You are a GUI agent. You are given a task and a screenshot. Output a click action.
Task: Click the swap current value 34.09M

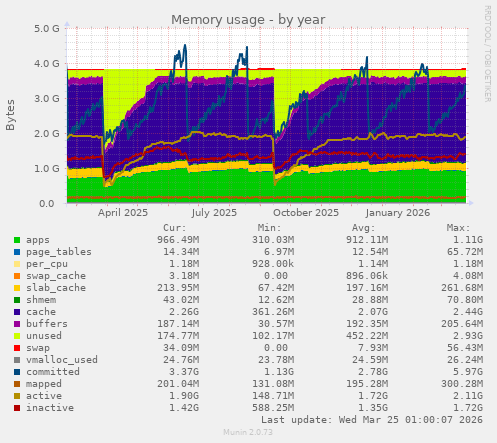181,348
